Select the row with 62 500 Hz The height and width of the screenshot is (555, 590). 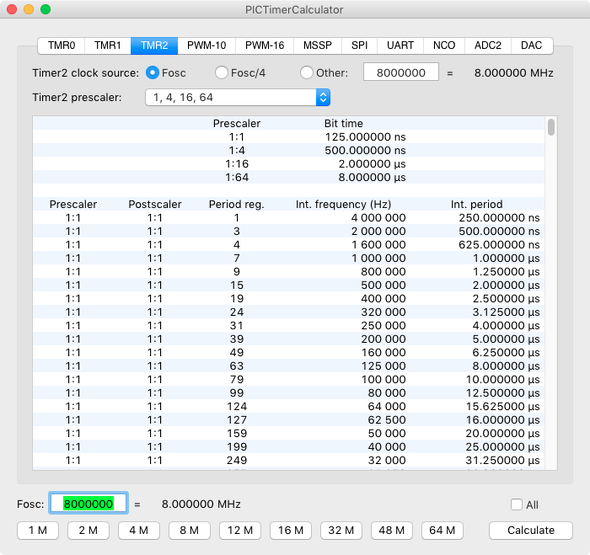tap(289, 420)
